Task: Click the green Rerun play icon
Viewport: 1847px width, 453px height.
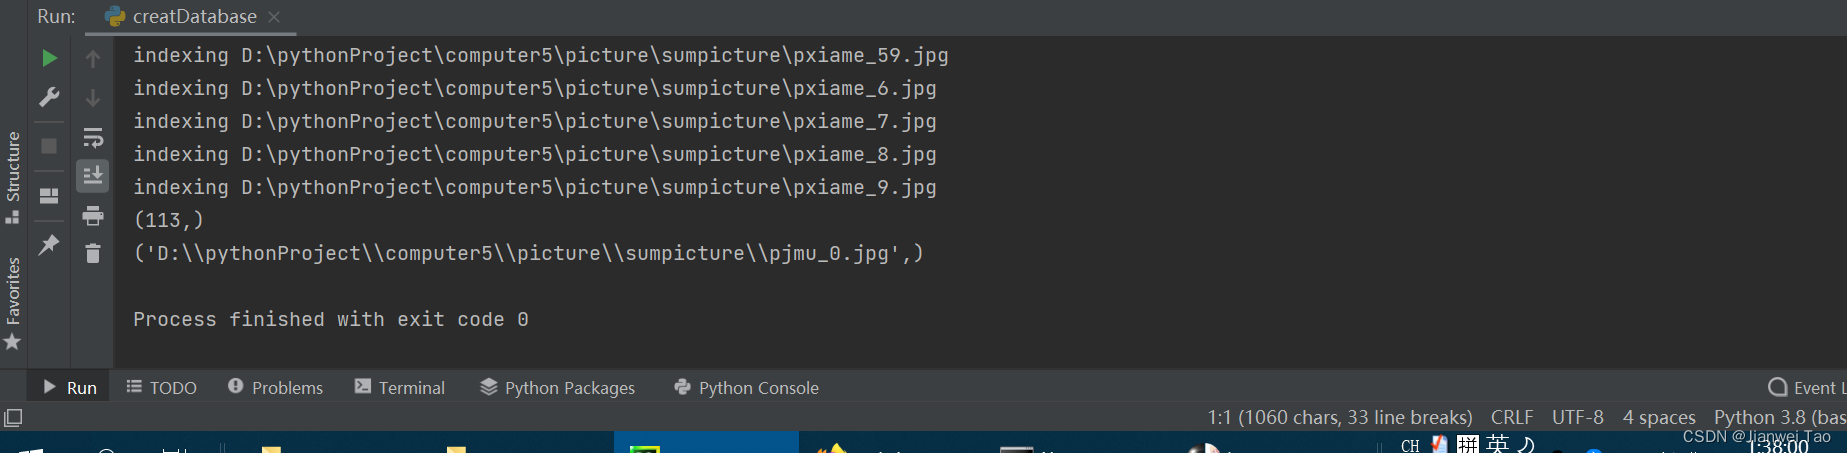Action: pos(49,58)
